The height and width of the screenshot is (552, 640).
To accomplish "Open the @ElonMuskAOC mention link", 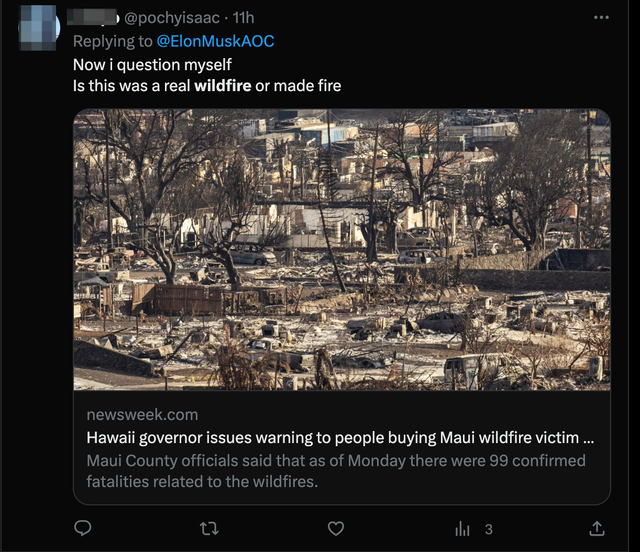I will tap(214, 41).
